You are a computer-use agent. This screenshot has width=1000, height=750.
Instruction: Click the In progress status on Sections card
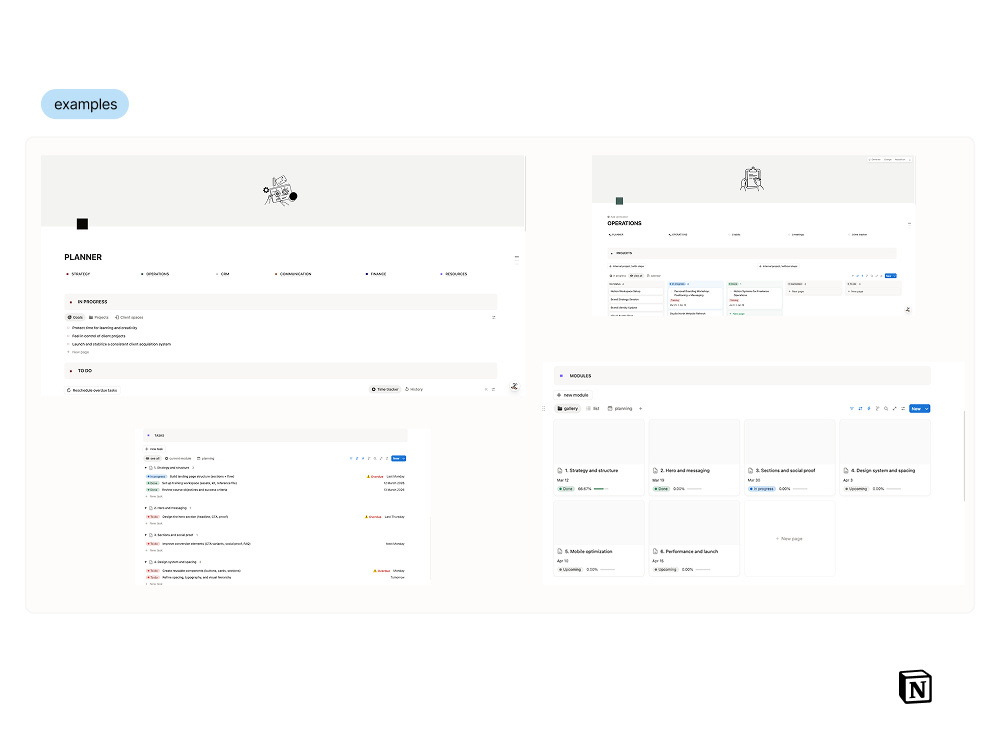click(762, 489)
